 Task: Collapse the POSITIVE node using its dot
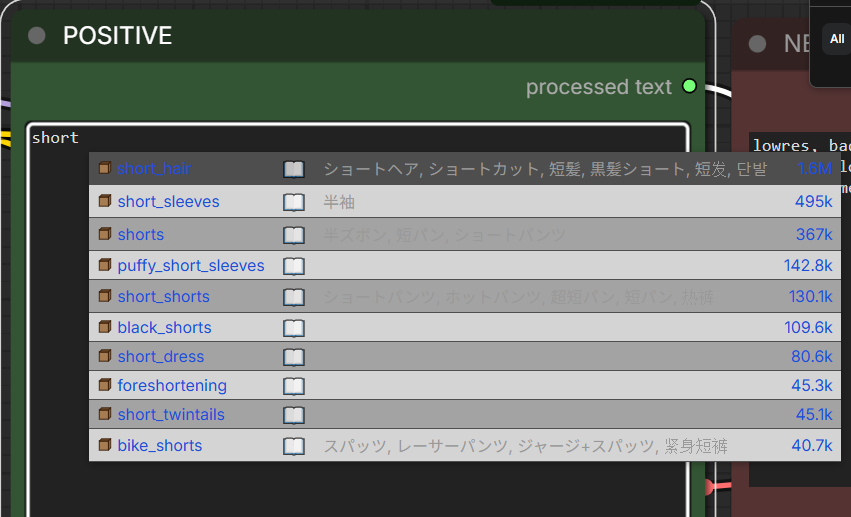point(37,36)
